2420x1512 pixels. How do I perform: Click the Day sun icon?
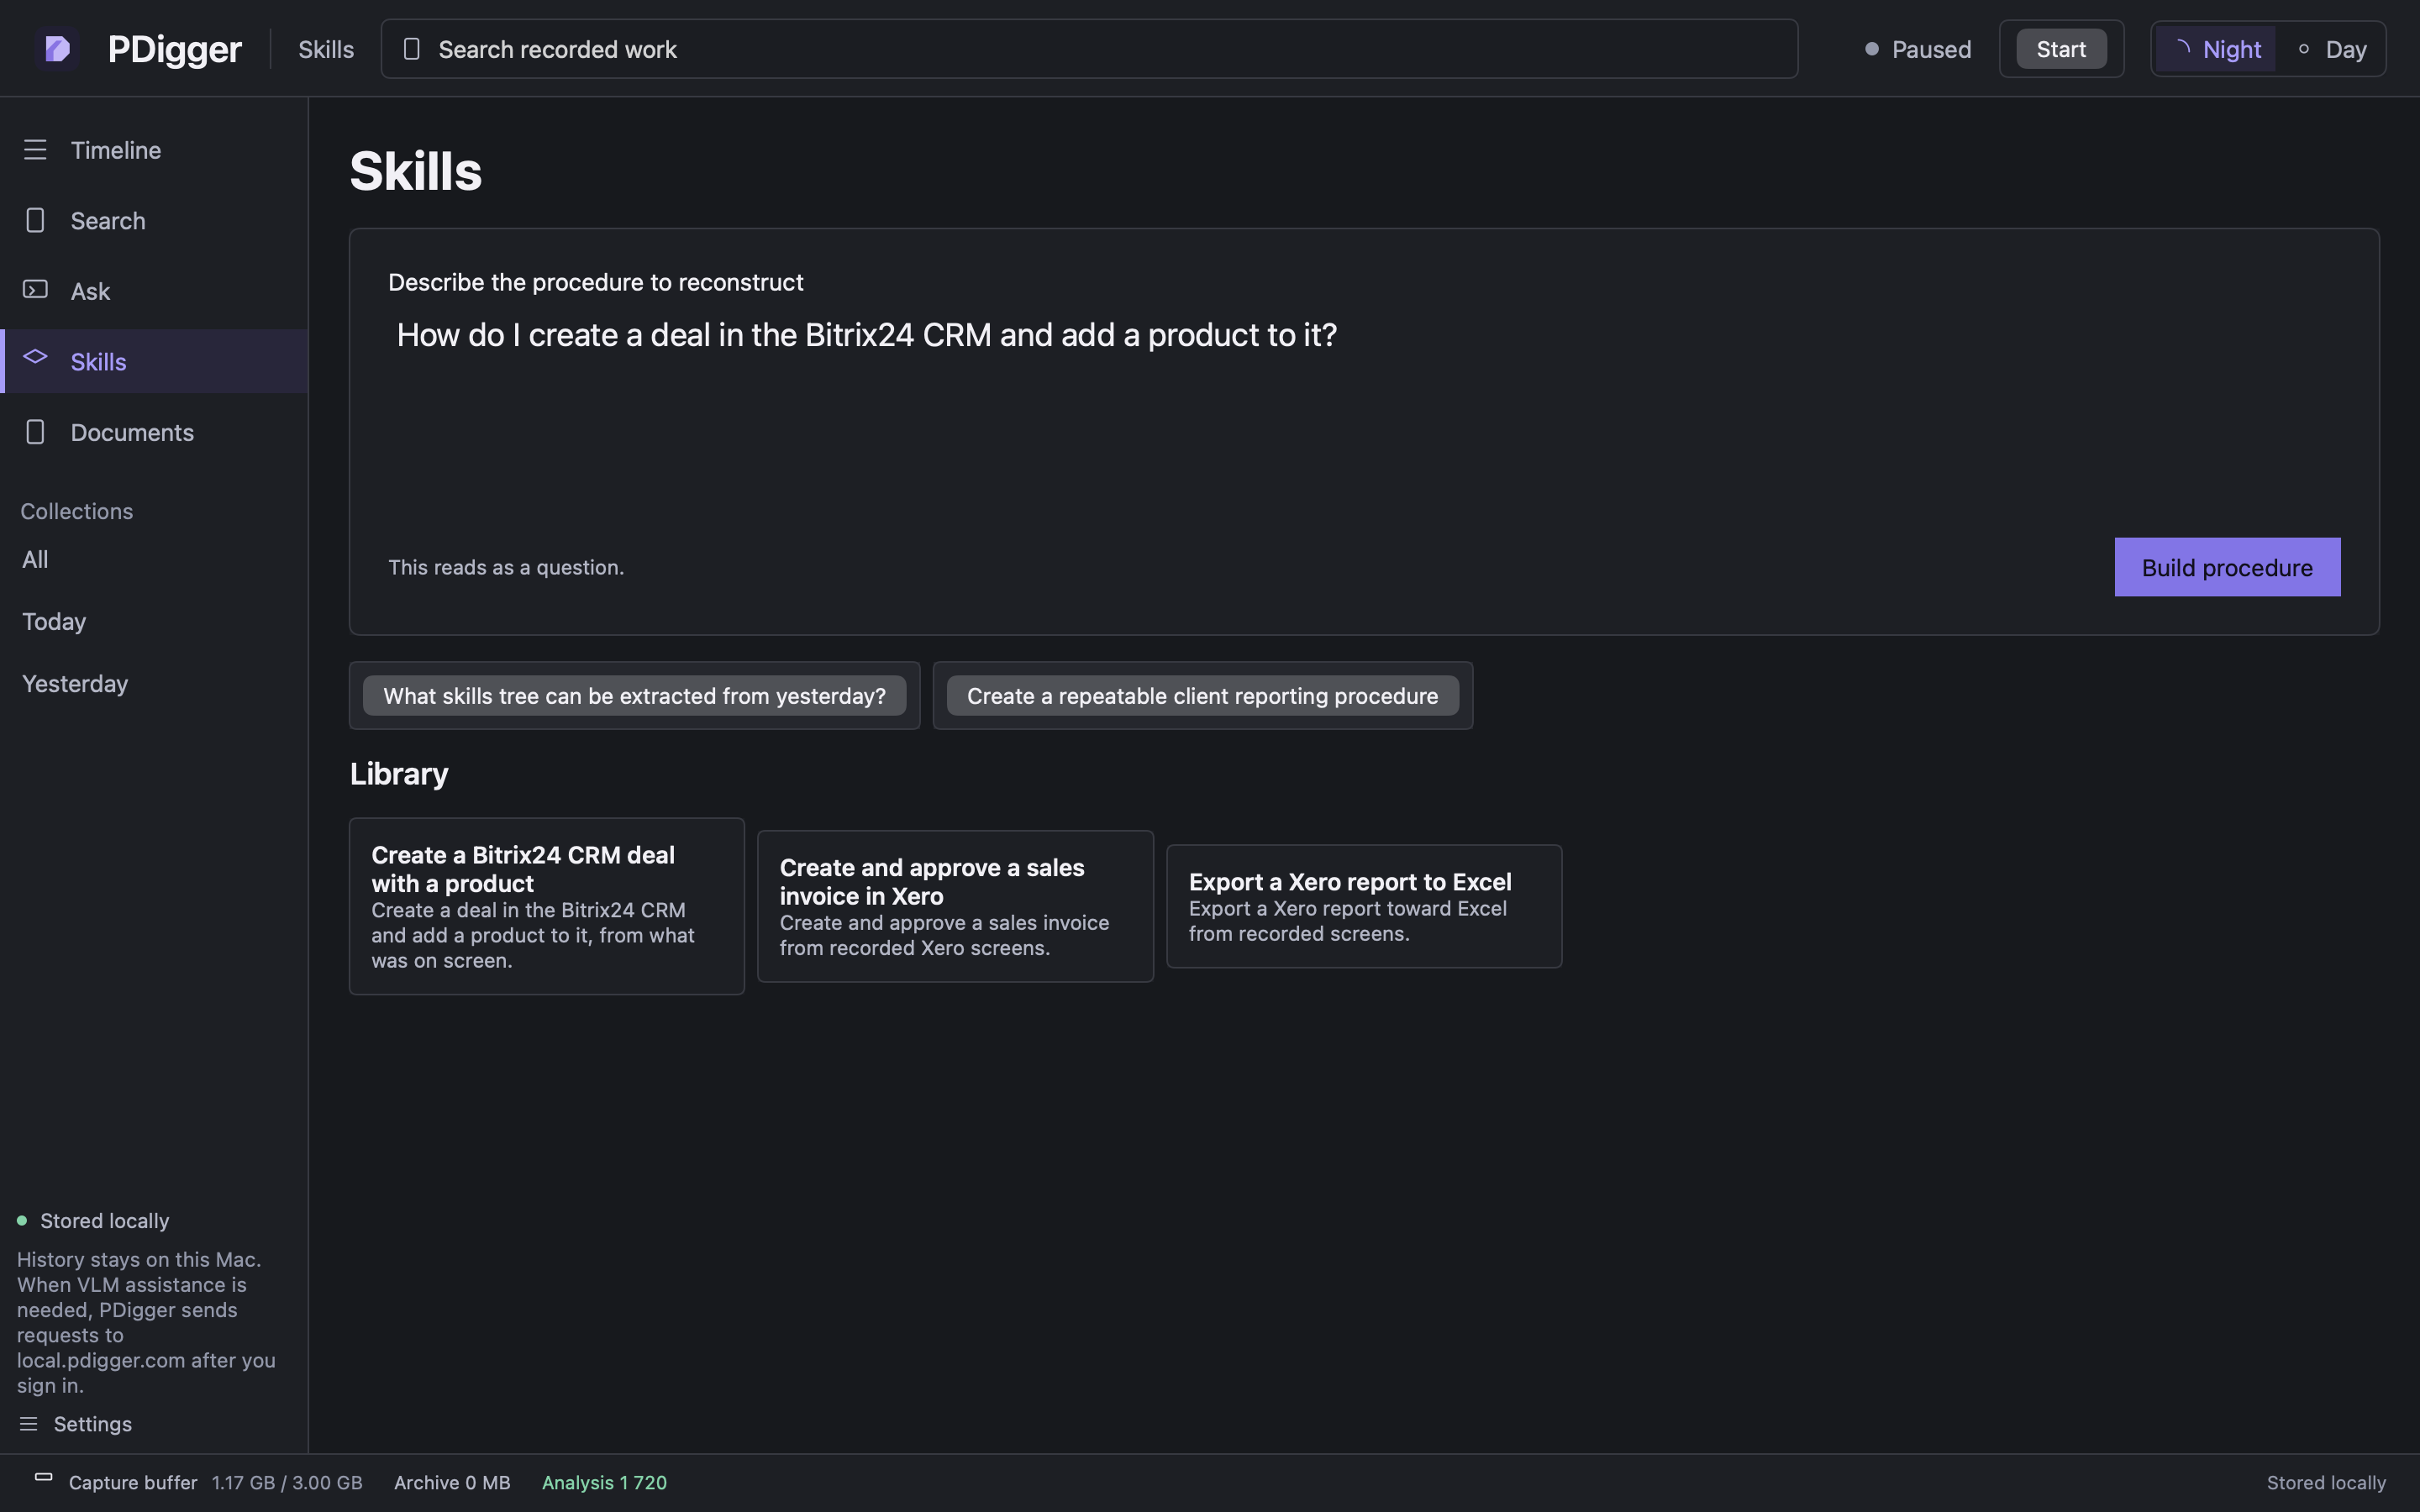[x=2304, y=49]
